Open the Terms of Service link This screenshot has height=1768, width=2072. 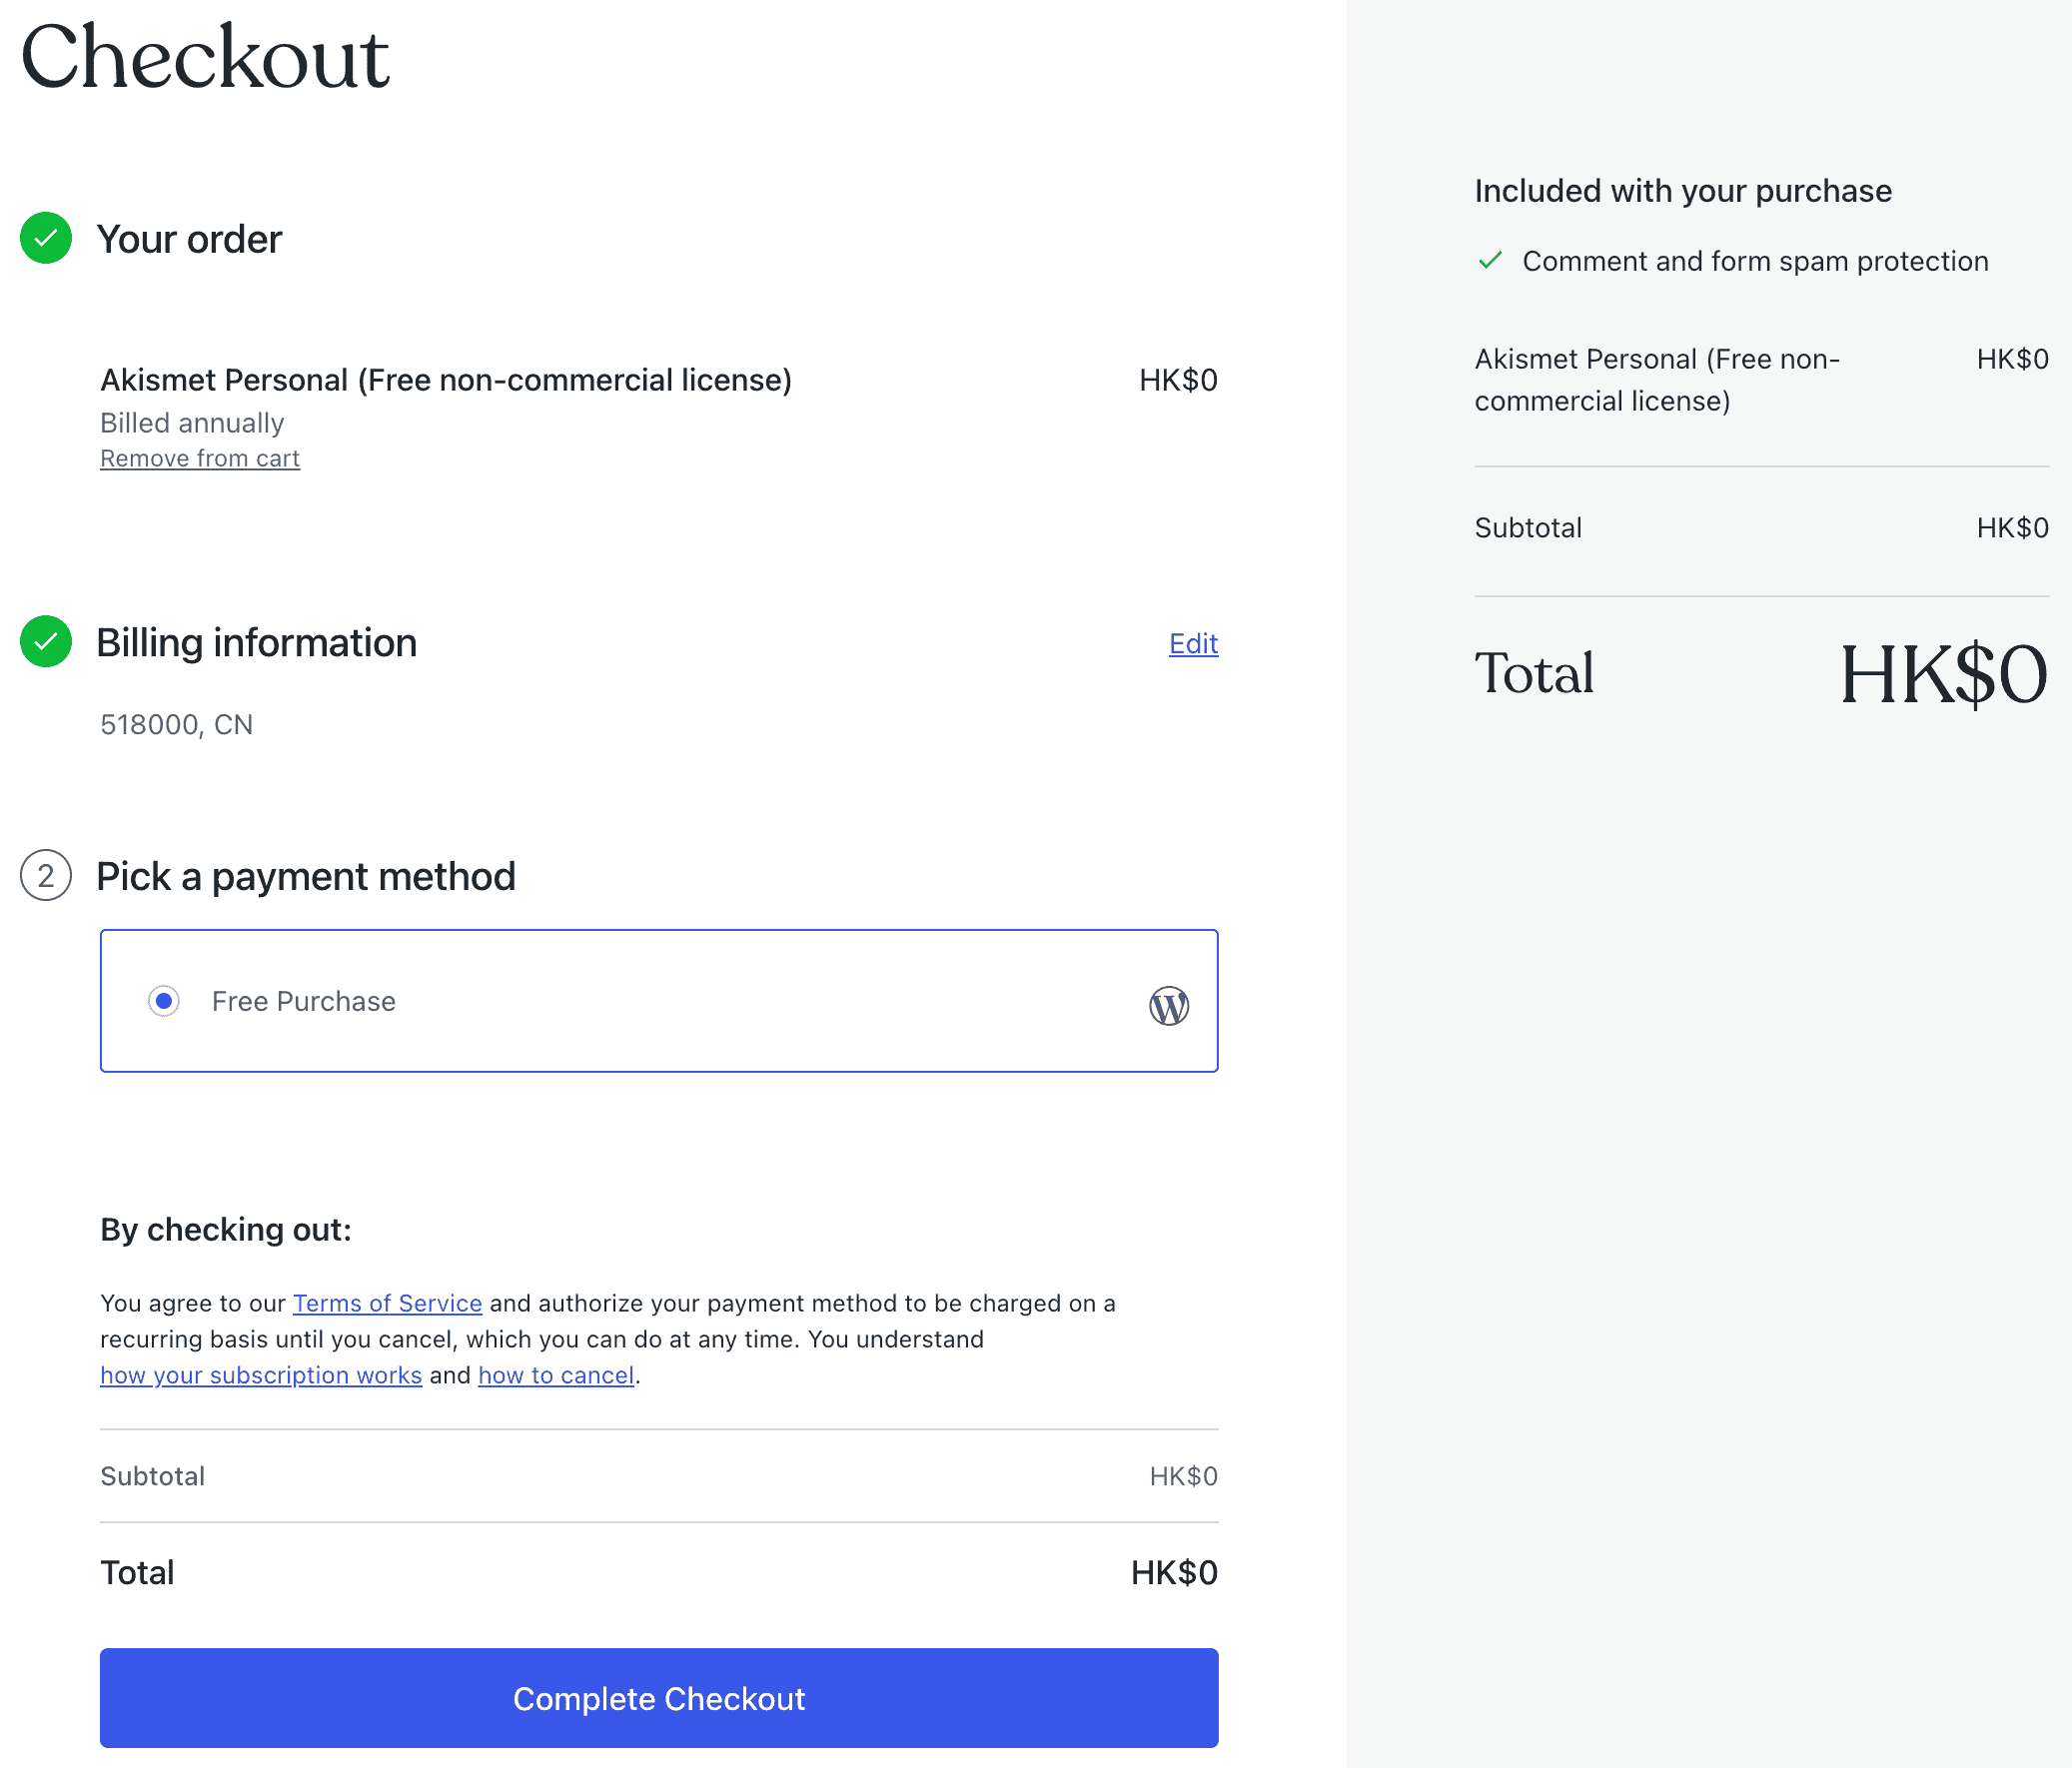click(387, 1303)
